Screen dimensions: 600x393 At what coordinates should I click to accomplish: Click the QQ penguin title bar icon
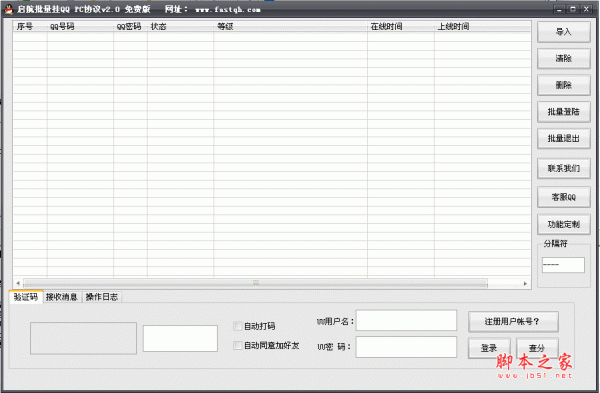pos(8,10)
